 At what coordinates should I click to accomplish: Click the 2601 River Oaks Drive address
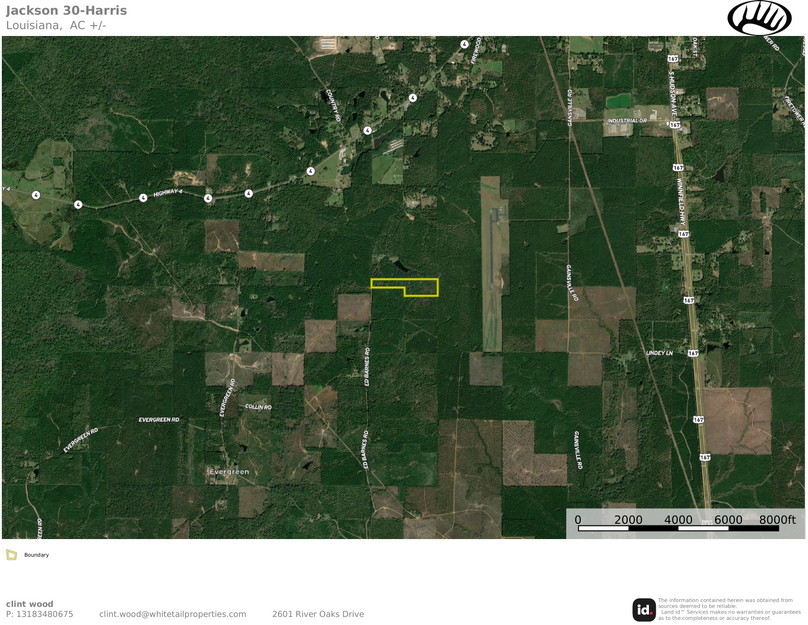click(317, 614)
